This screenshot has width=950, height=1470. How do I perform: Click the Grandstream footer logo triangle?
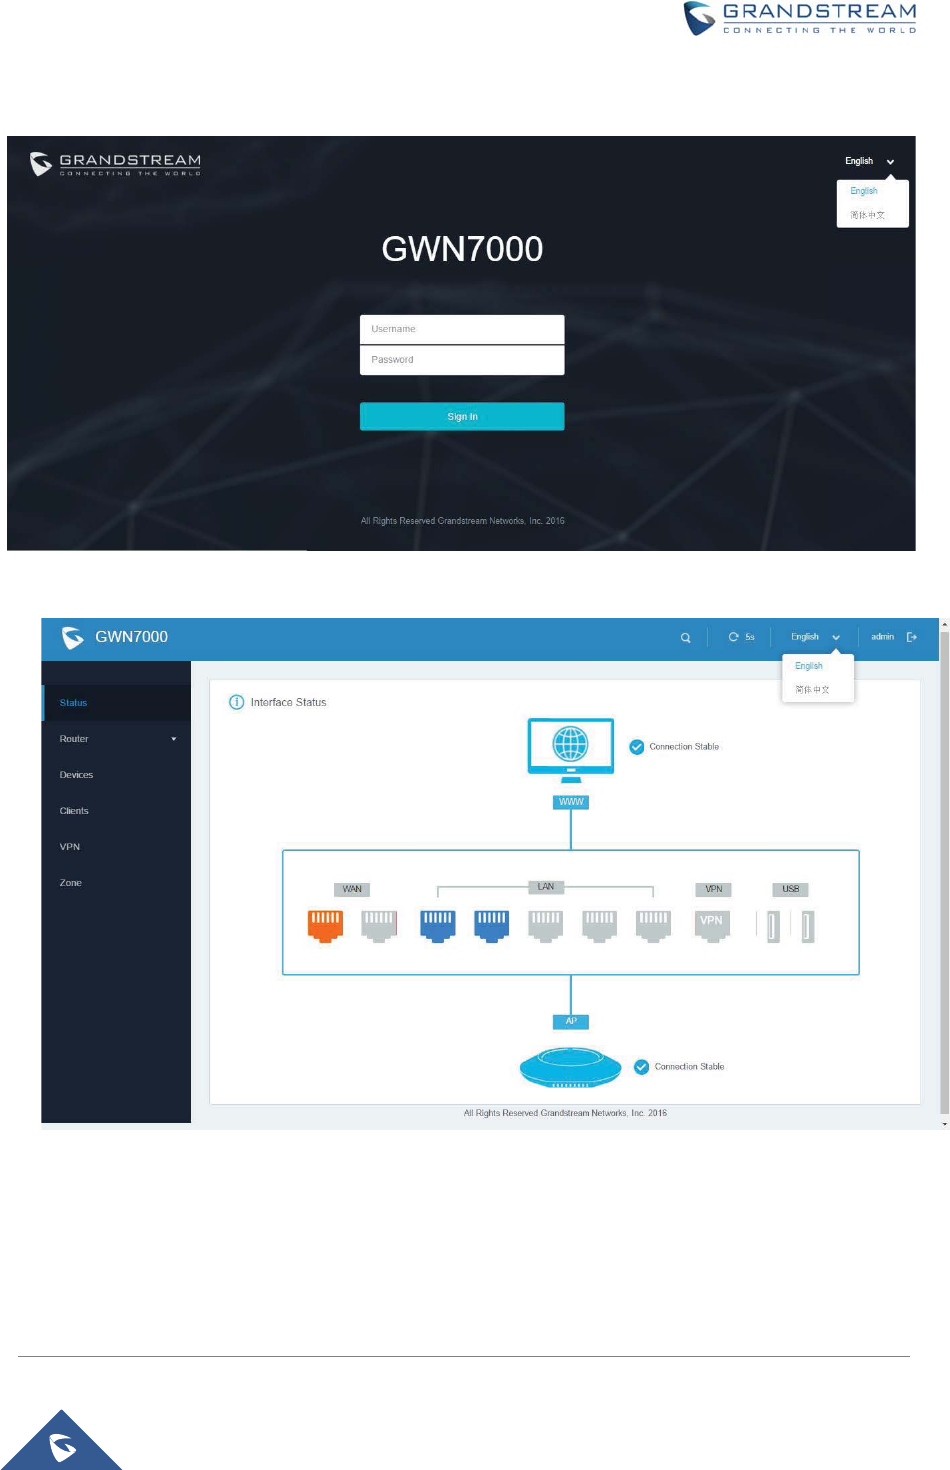(x=62, y=1442)
